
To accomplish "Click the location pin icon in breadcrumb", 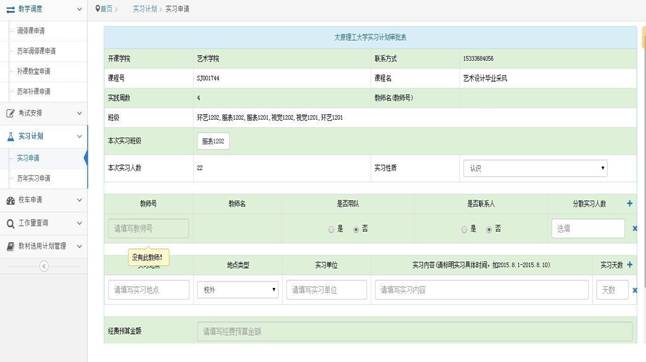I will pos(98,9).
